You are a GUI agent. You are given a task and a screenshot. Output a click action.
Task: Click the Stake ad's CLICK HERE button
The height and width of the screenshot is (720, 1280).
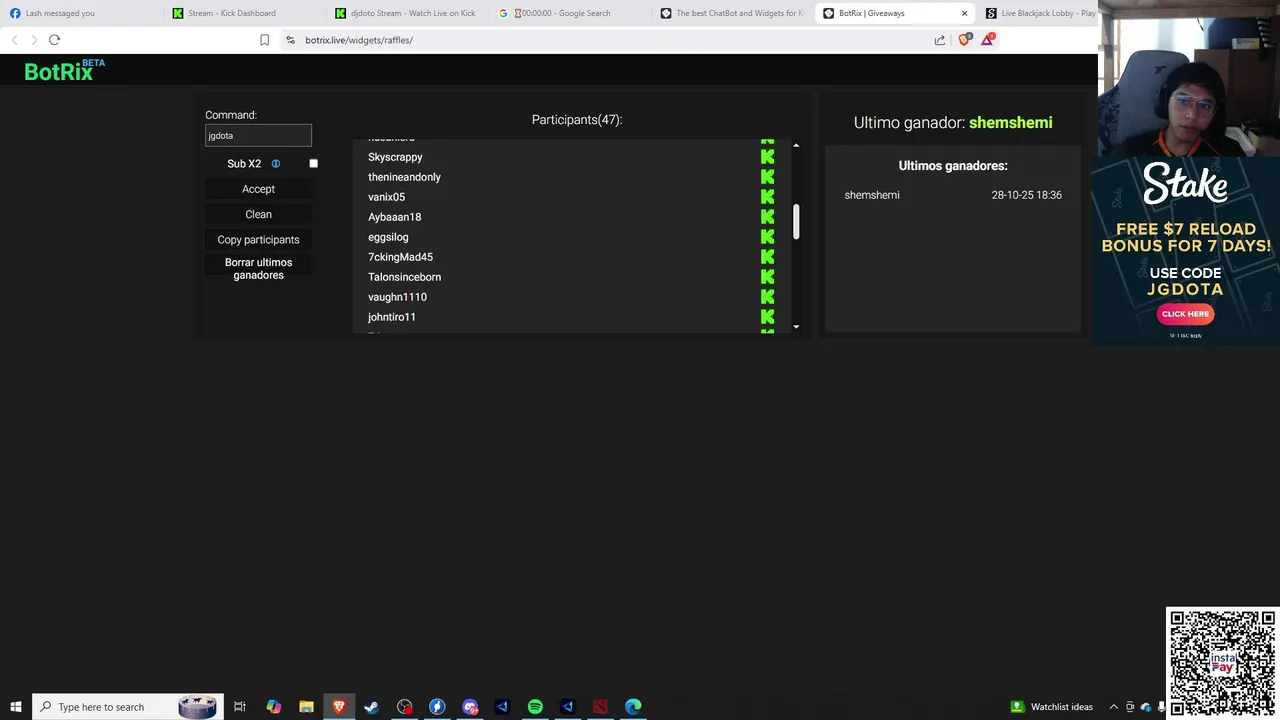[x=1185, y=314]
